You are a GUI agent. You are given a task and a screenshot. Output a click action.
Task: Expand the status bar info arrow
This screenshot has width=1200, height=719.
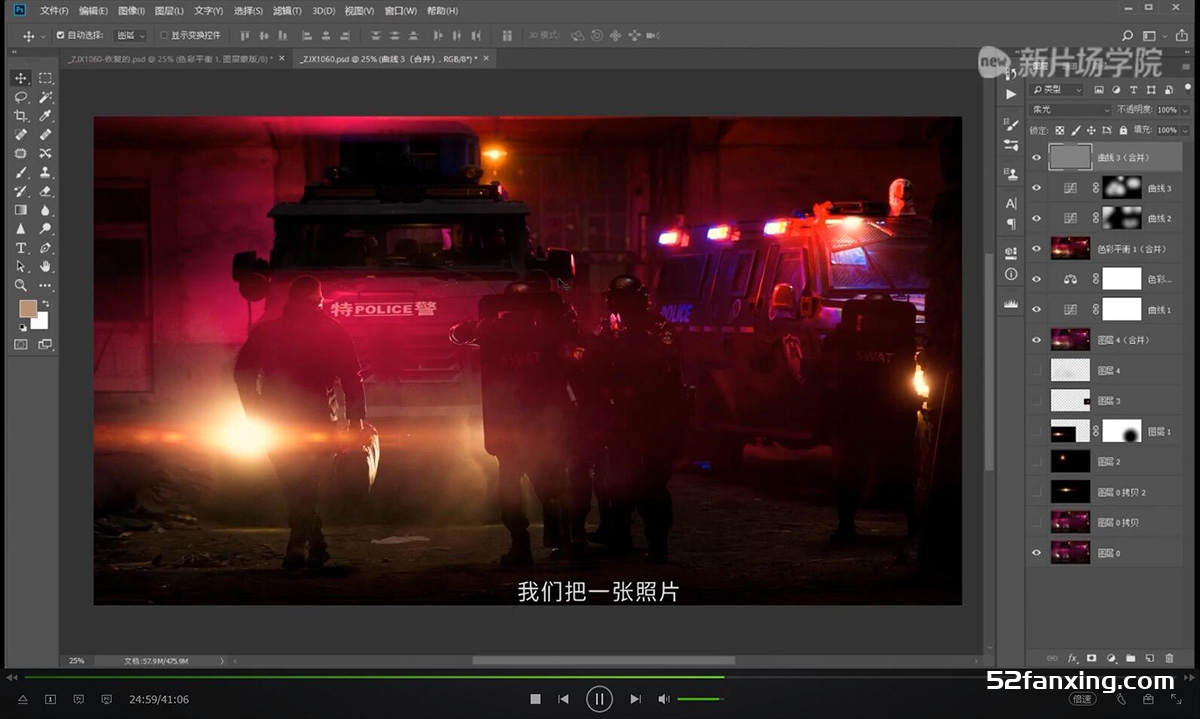click(x=222, y=661)
